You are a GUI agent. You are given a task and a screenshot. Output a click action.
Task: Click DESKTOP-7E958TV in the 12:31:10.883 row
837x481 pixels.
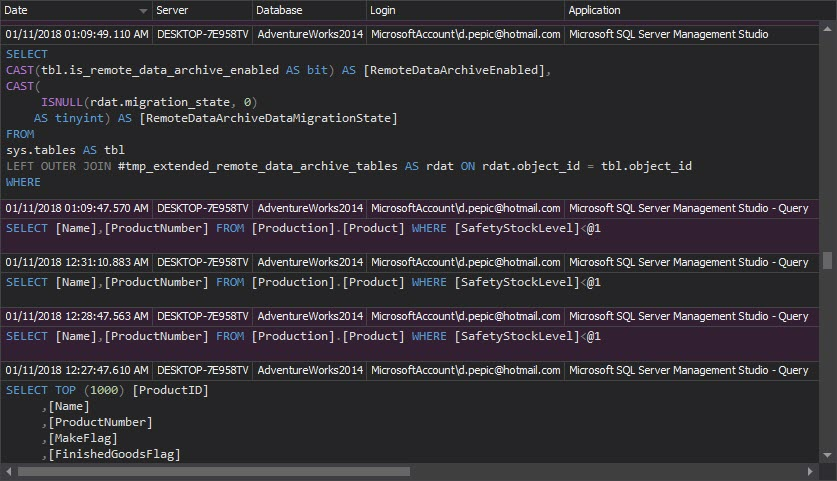202,262
